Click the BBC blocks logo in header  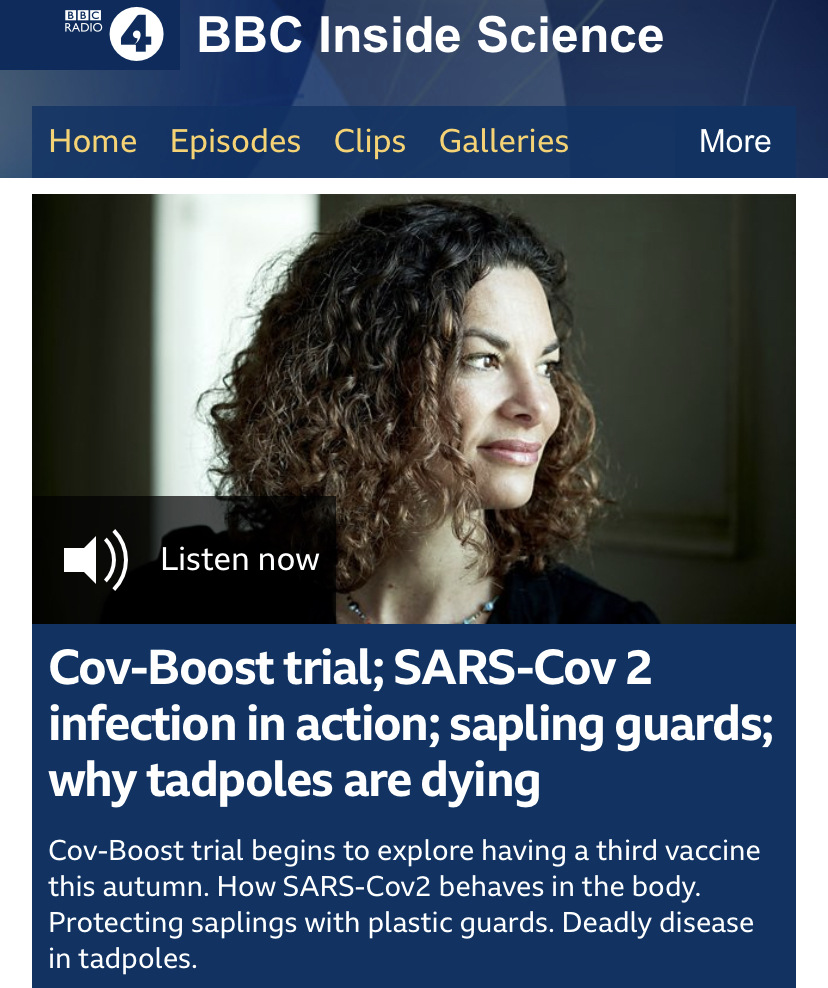(x=83, y=16)
